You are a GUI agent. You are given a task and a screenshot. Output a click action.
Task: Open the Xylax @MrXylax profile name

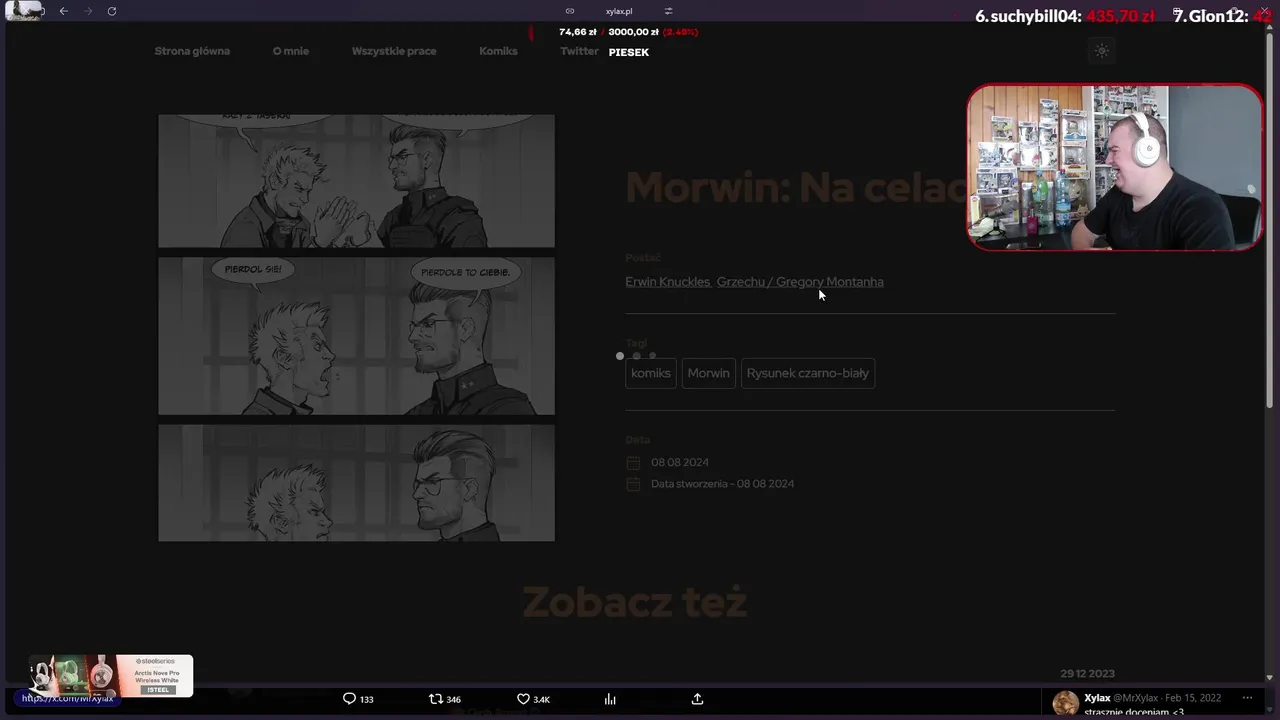click(1120, 698)
